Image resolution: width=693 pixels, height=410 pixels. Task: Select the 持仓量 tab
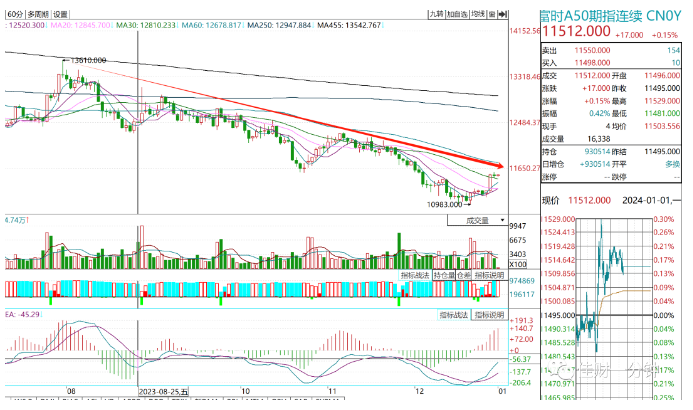(x=444, y=275)
